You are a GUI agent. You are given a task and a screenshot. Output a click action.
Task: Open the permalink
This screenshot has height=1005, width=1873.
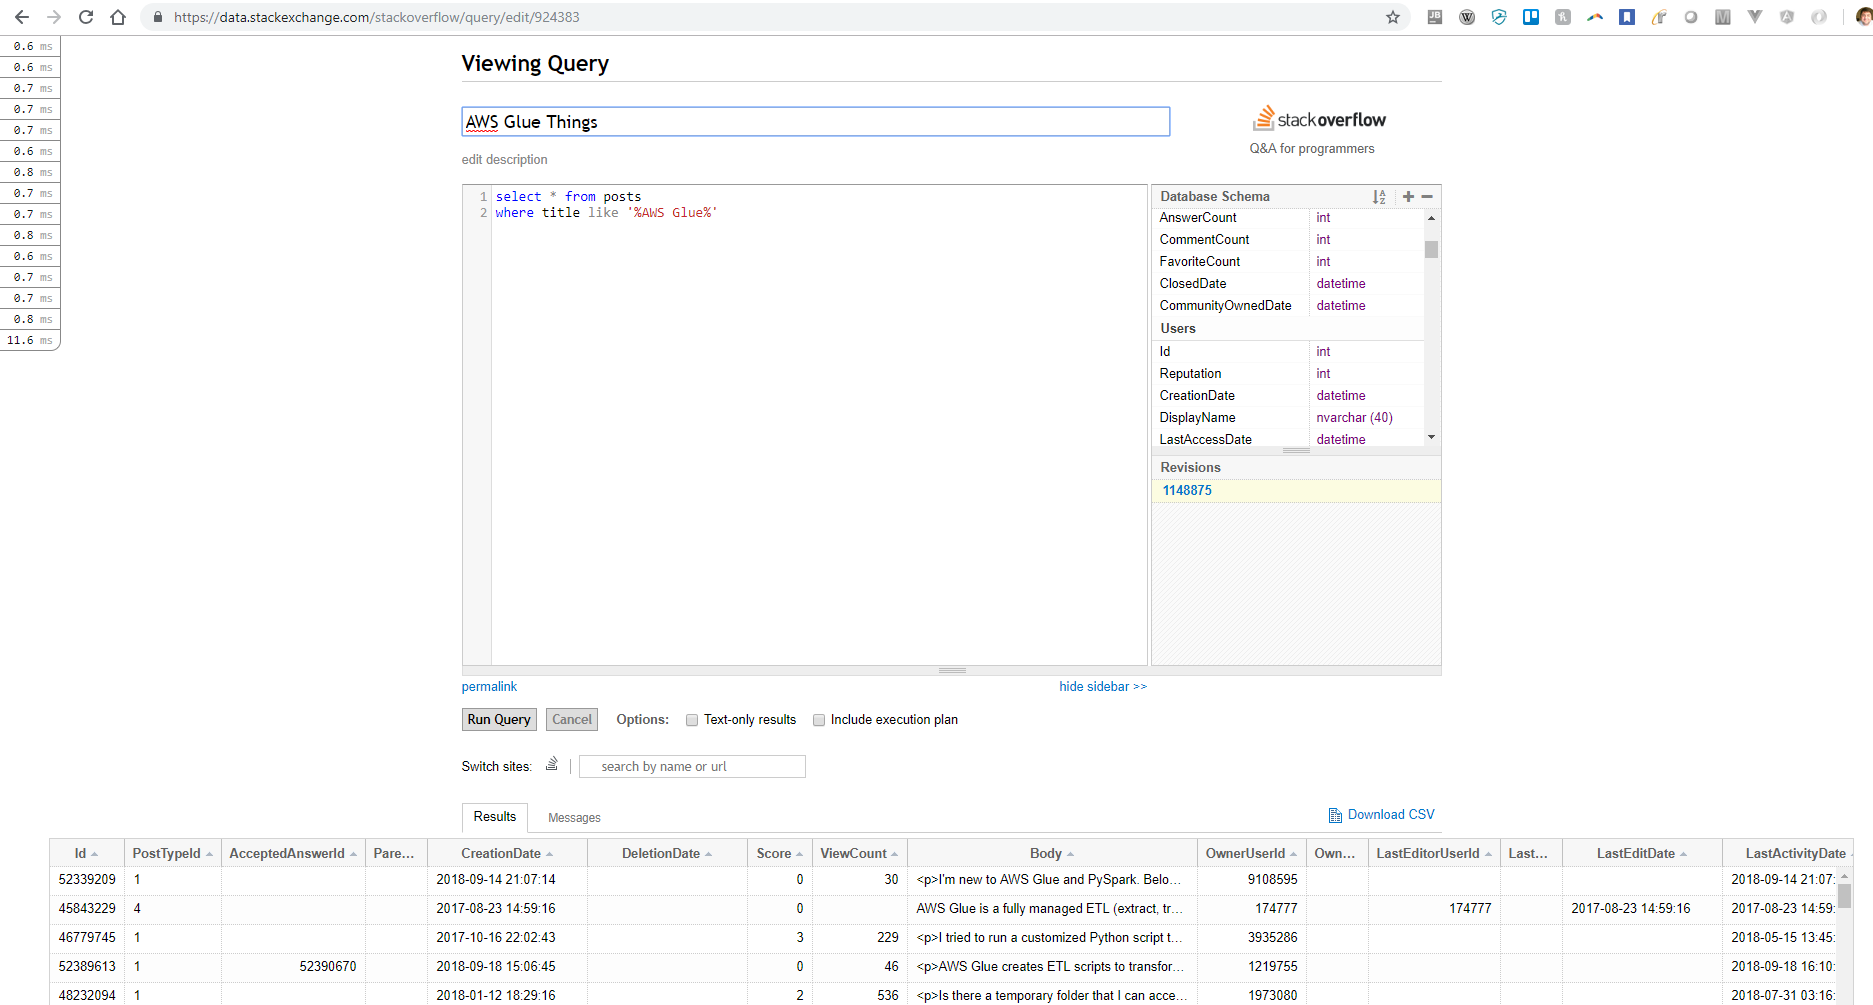(x=489, y=687)
